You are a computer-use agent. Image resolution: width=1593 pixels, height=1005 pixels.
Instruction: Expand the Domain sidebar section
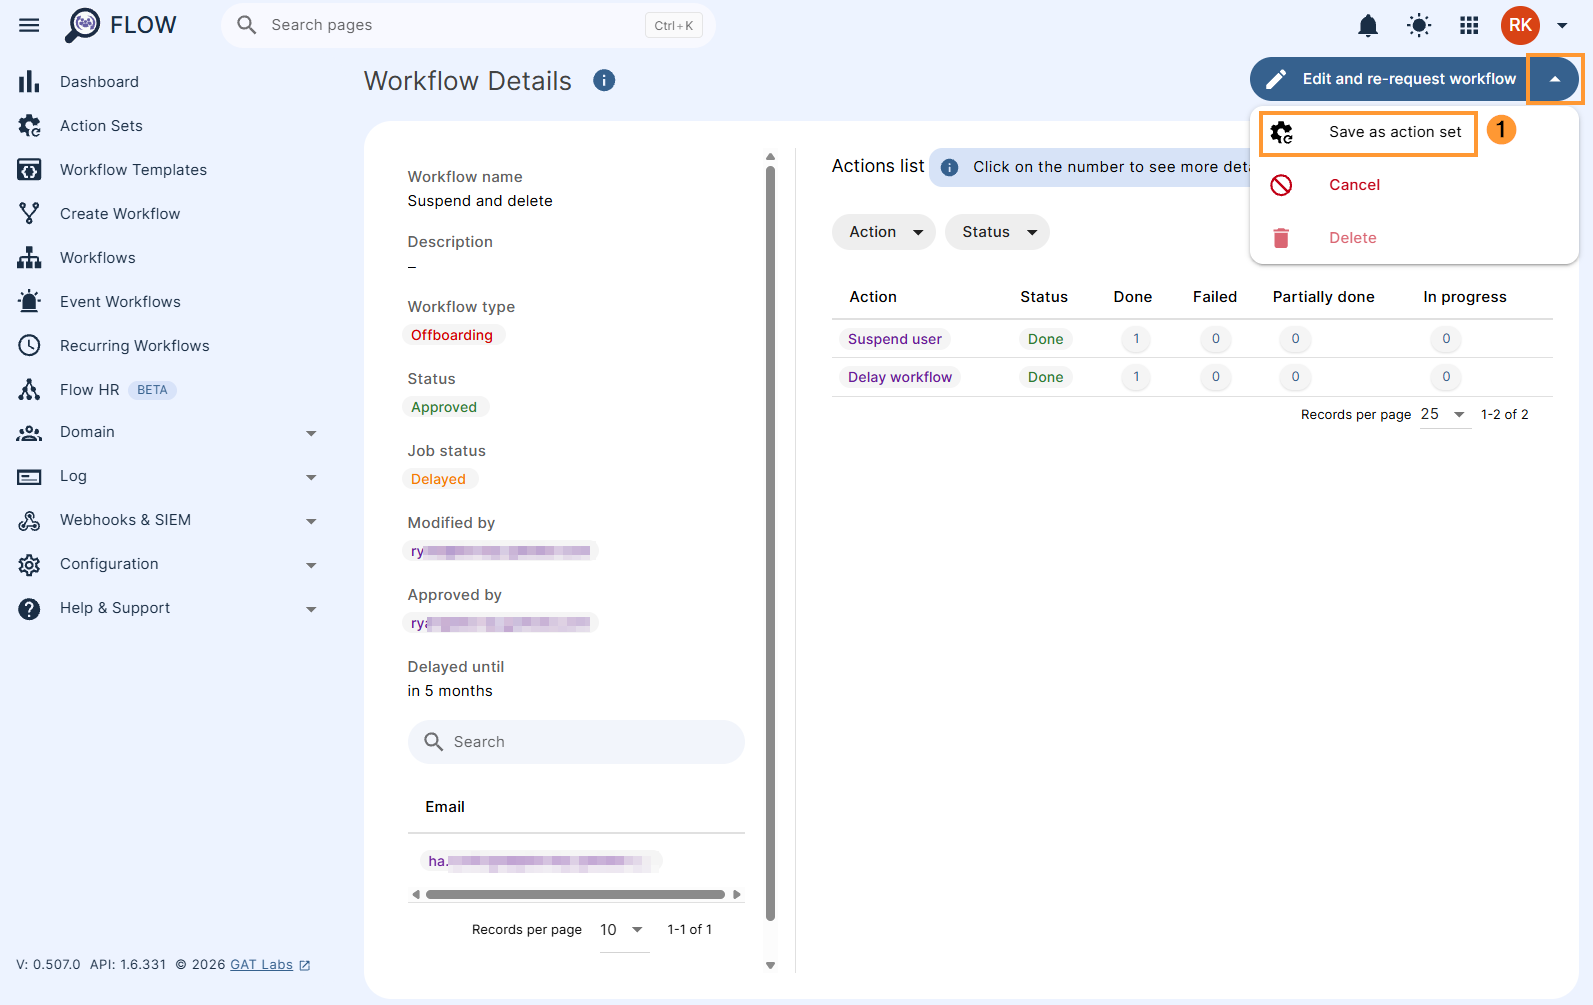tap(168, 432)
